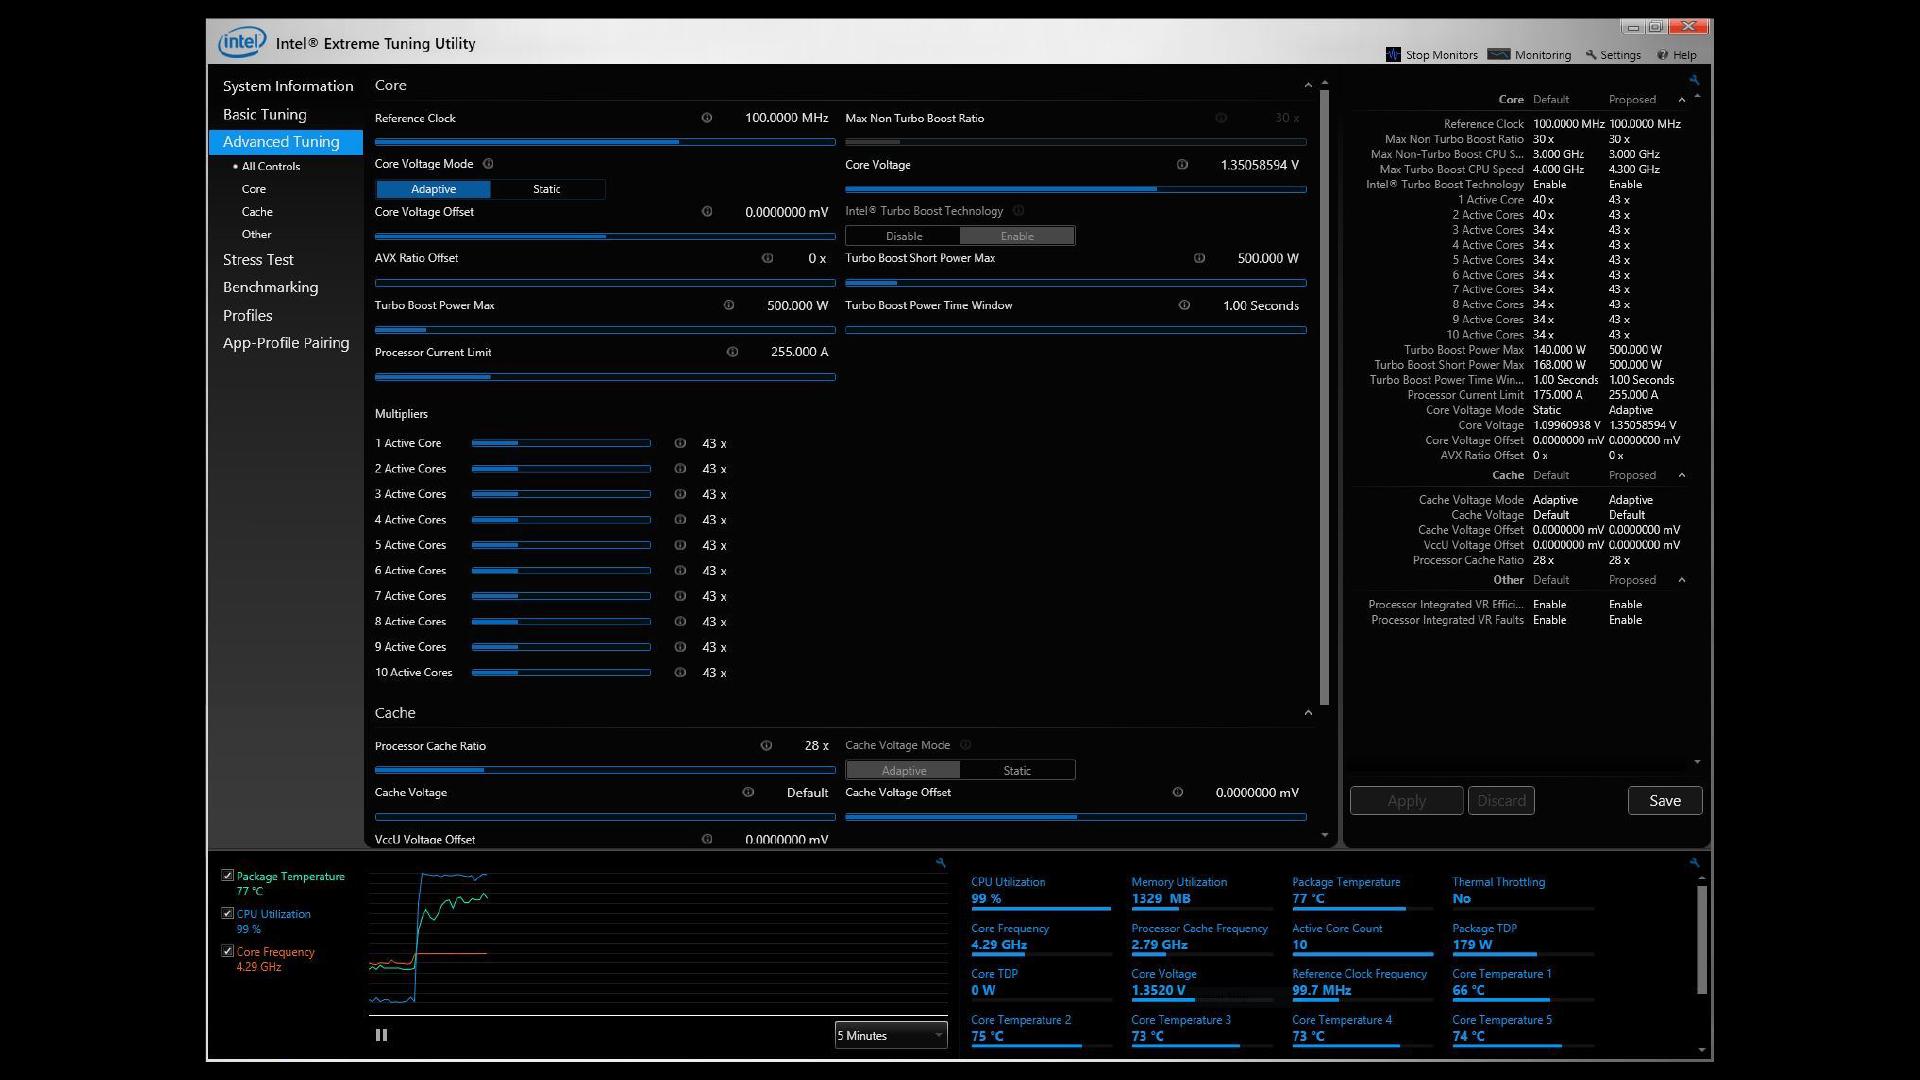Pause the monitoring graph
1920x1080 pixels.
(381, 1035)
